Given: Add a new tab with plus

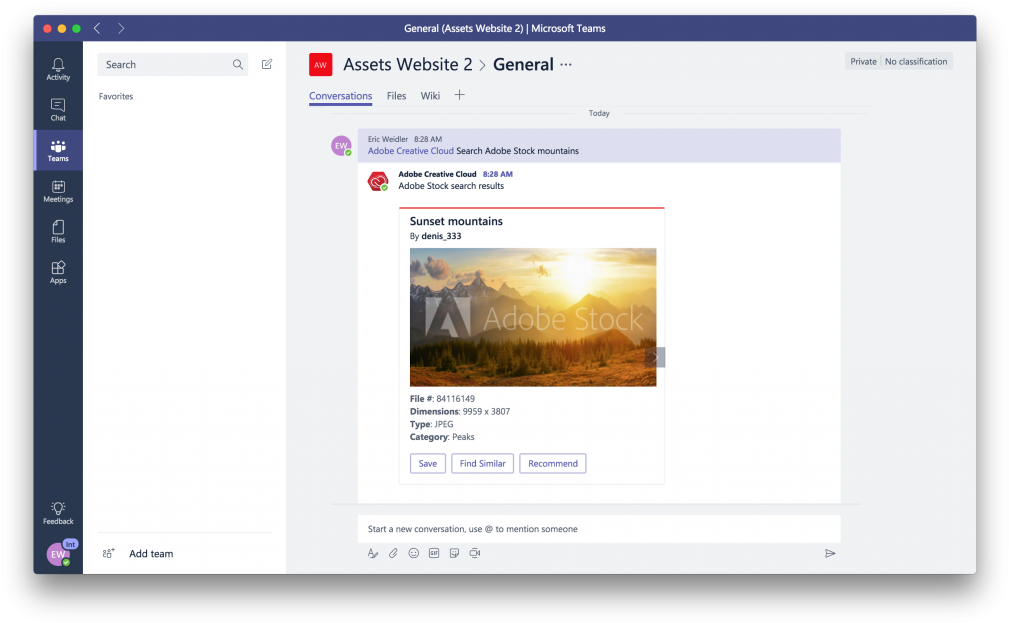Looking at the screenshot, I should [460, 95].
